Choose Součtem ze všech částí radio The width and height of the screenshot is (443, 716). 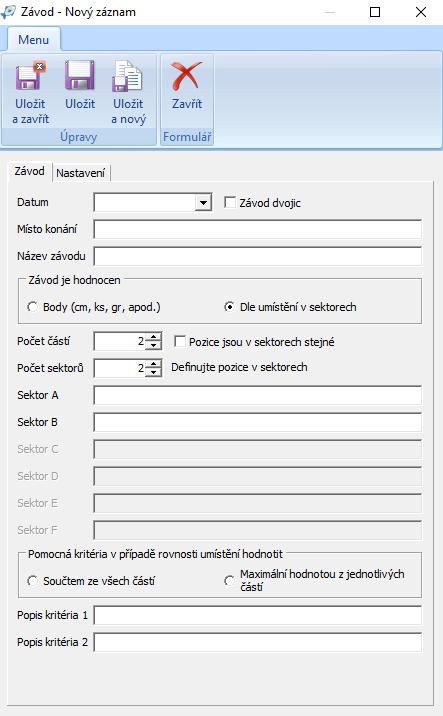click(32, 581)
